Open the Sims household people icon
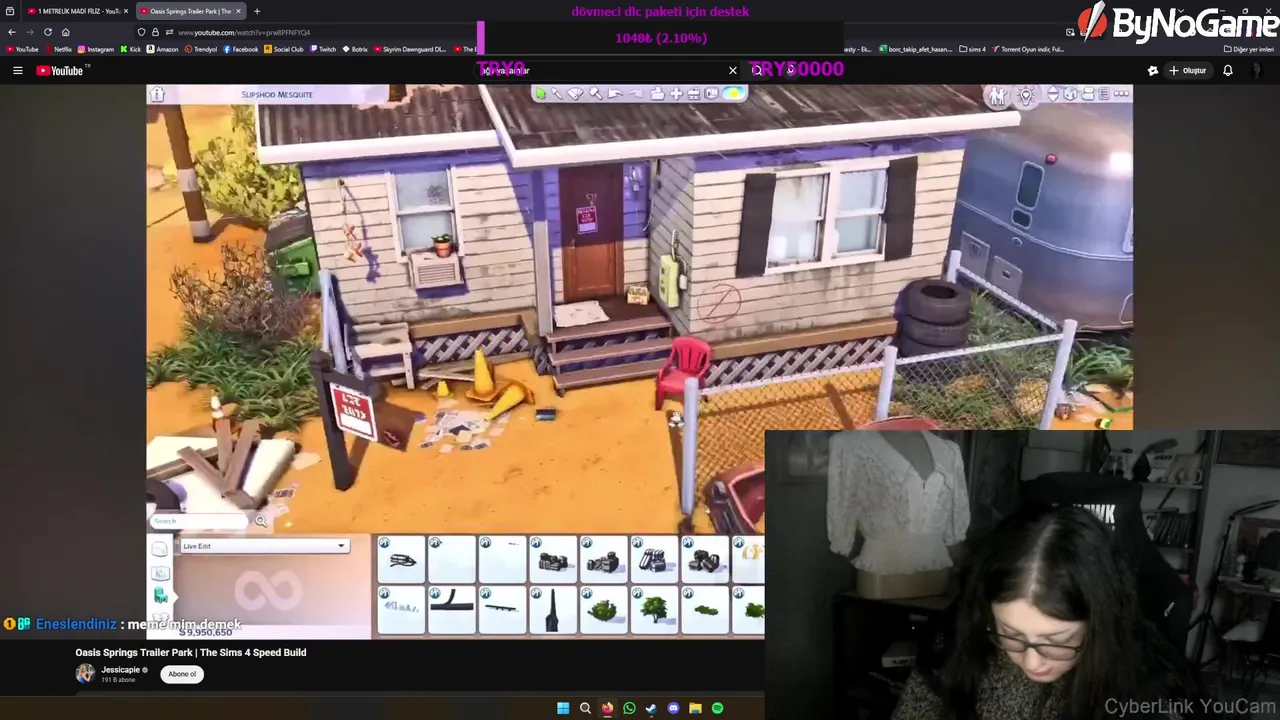The height and width of the screenshot is (720, 1280). (x=998, y=96)
